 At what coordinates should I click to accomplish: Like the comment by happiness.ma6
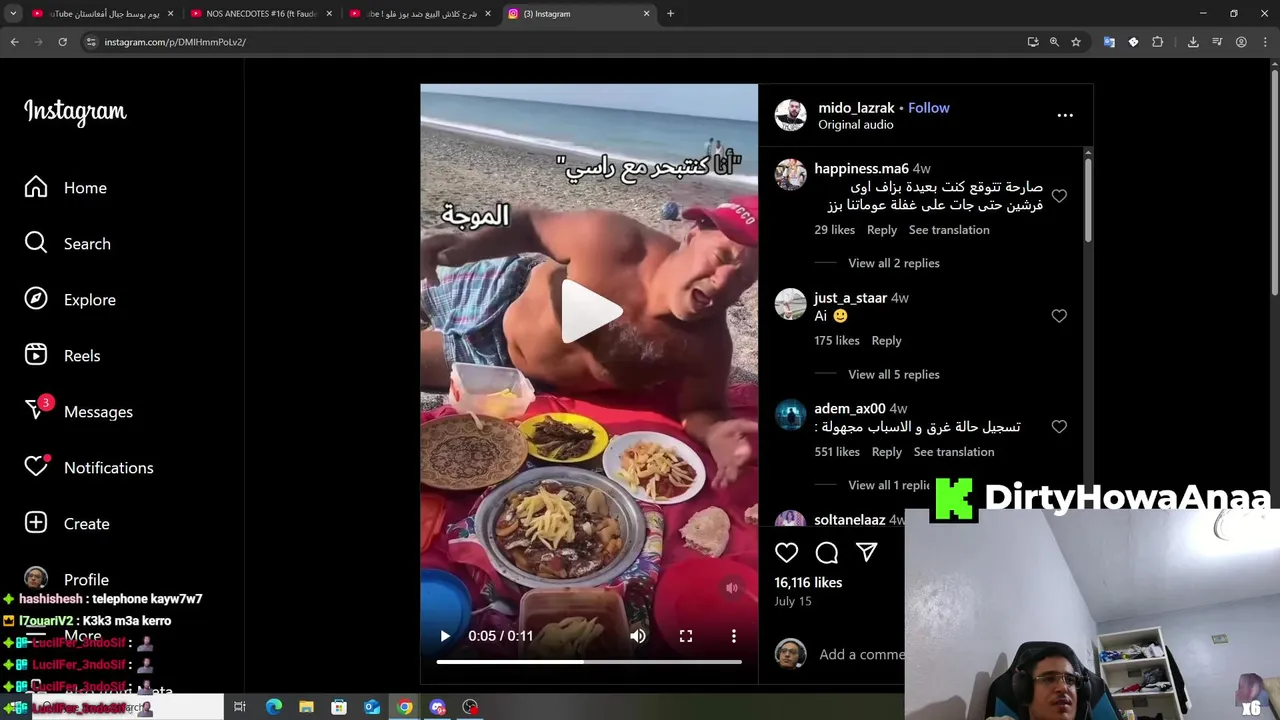1059,196
